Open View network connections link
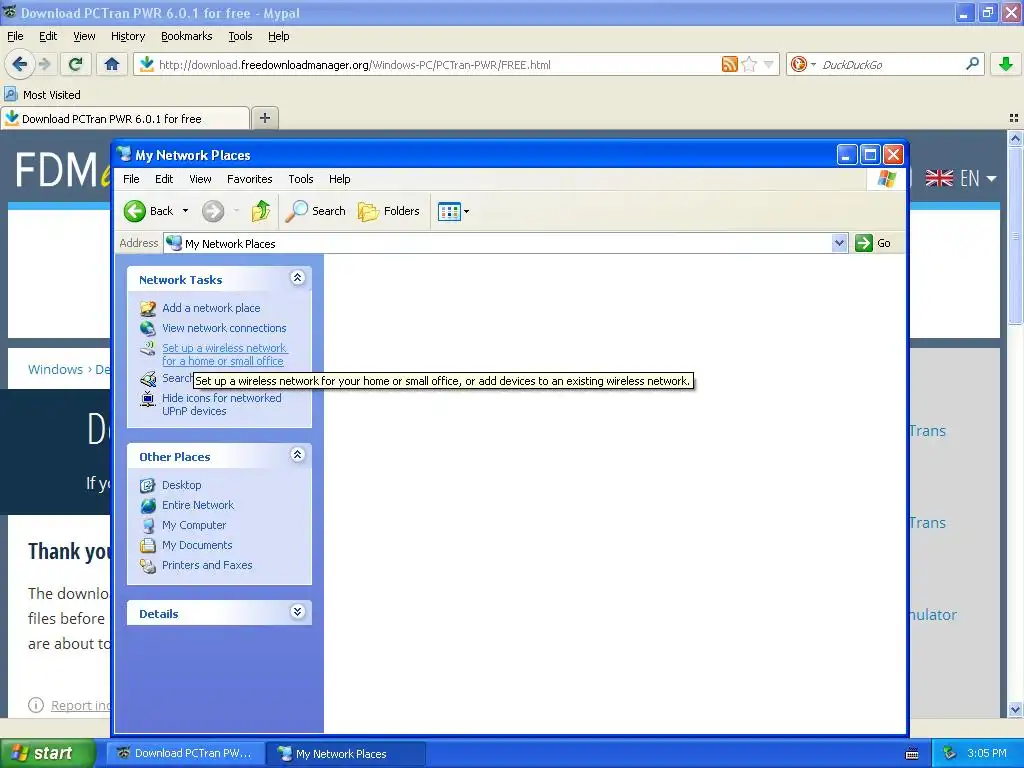 [x=224, y=328]
